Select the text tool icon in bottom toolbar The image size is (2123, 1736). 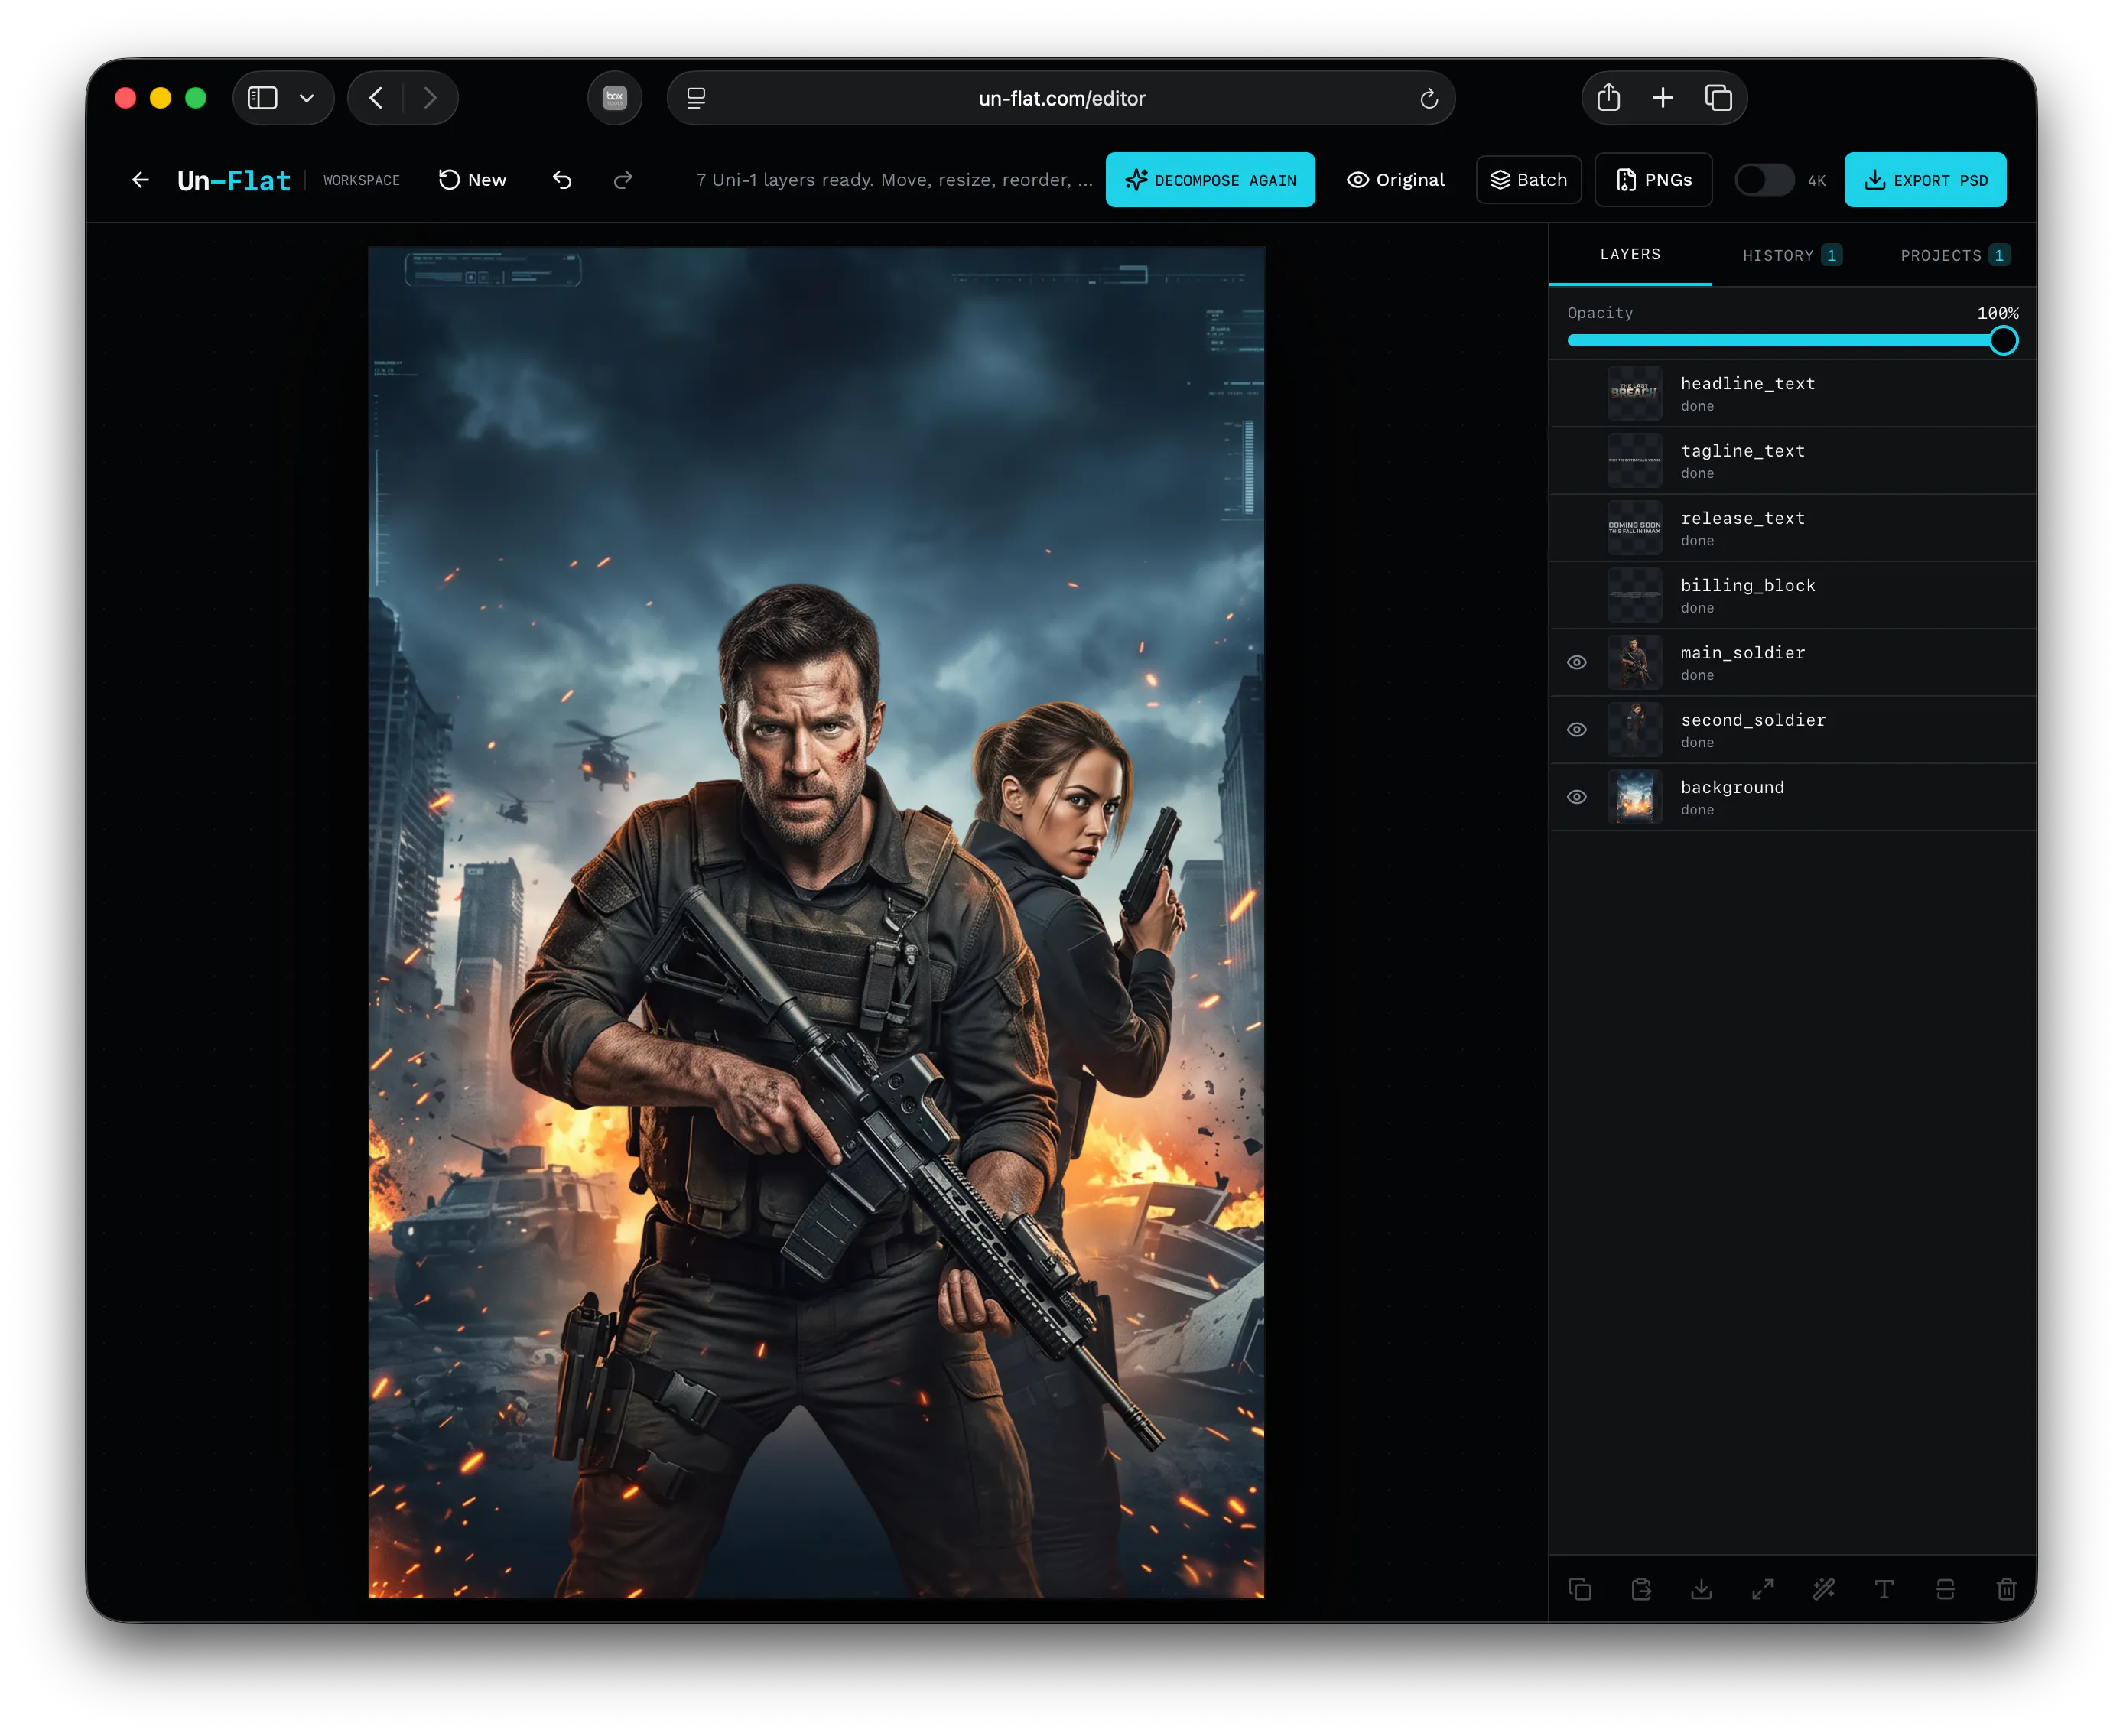coord(1884,1589)
